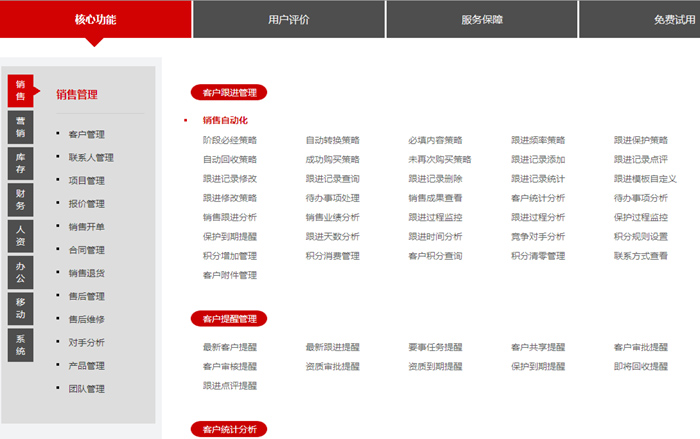
Task: Click the 系统 sidebar category
Action: pos(21,344)
